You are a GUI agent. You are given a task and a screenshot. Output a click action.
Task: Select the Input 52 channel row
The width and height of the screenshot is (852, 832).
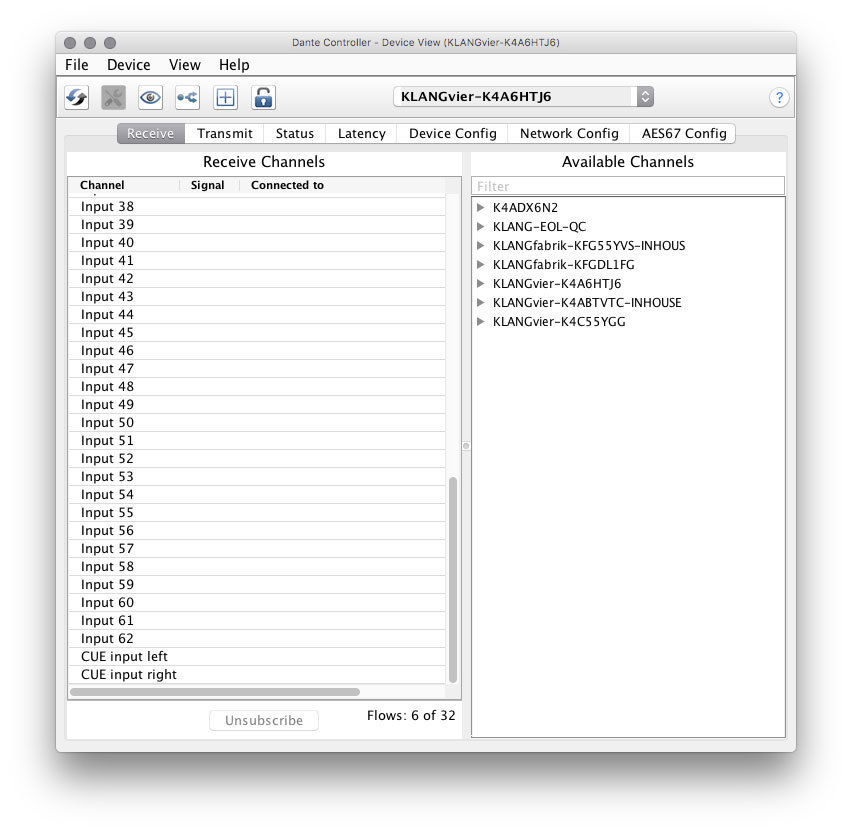click(257, 459)
